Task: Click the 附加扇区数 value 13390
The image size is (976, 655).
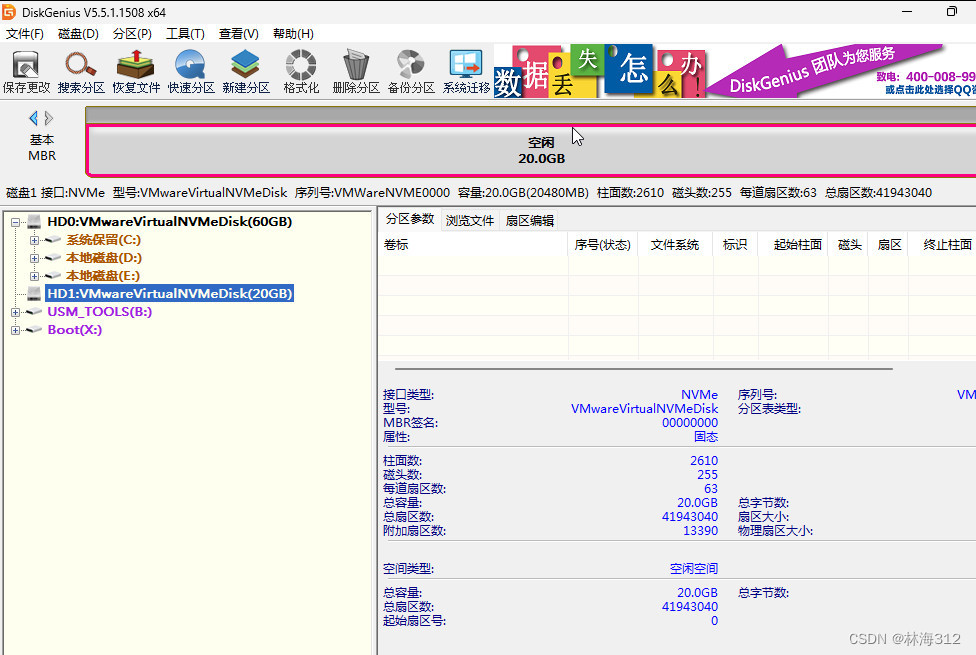Action: 700,531
